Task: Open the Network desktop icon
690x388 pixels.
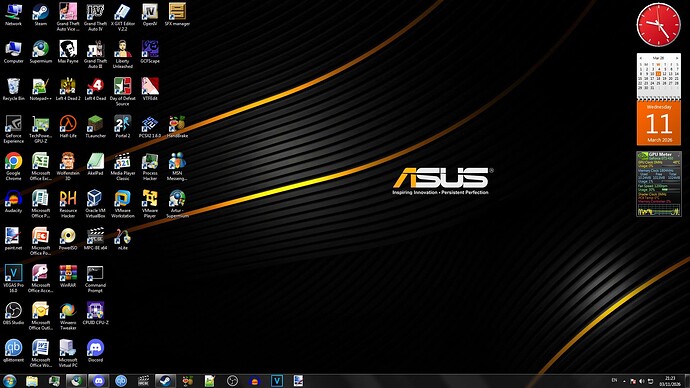Action: tap(13, 15)
